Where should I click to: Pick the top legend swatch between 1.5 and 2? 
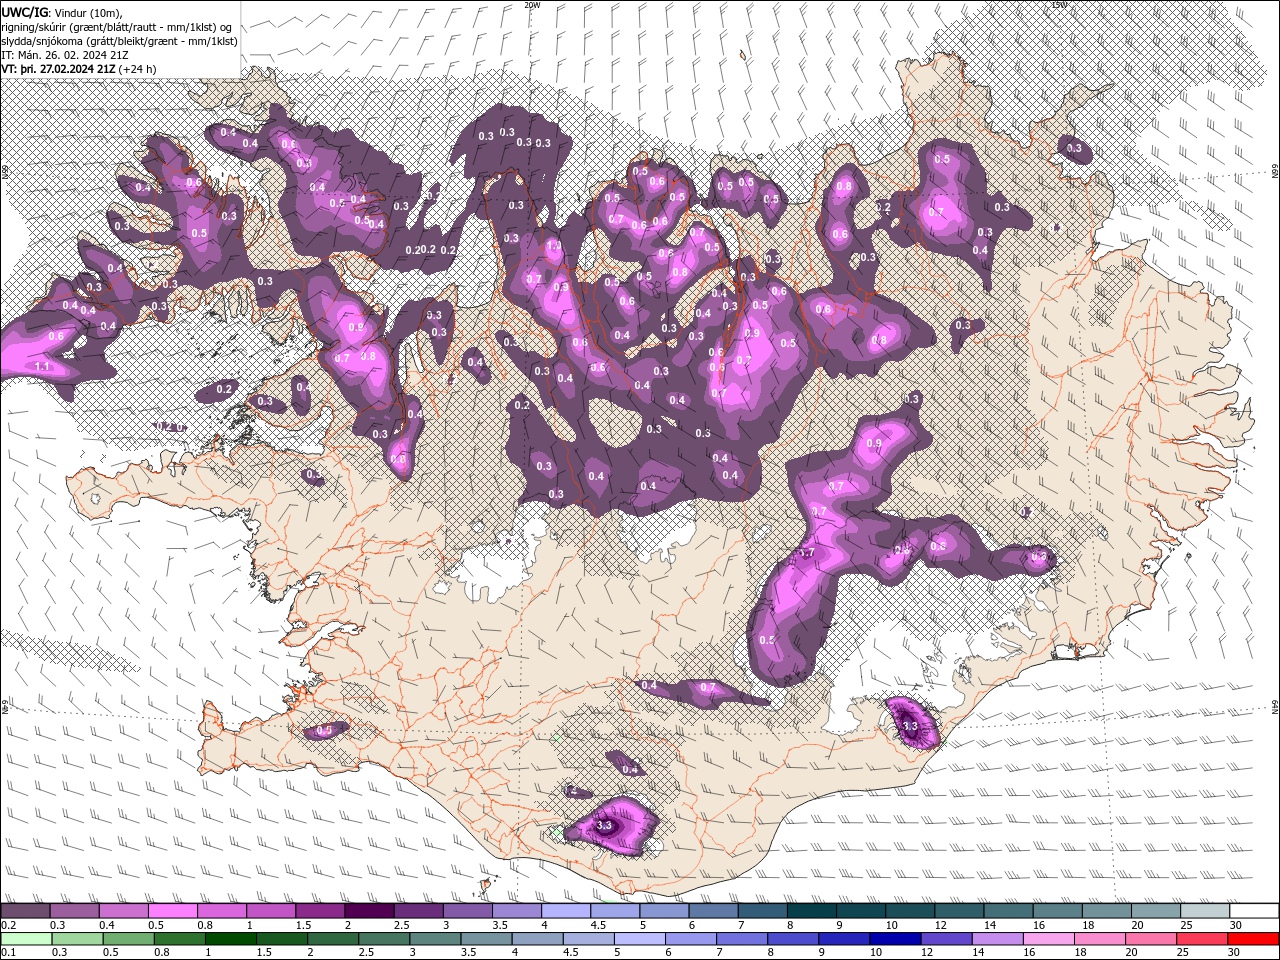point(319,910)
